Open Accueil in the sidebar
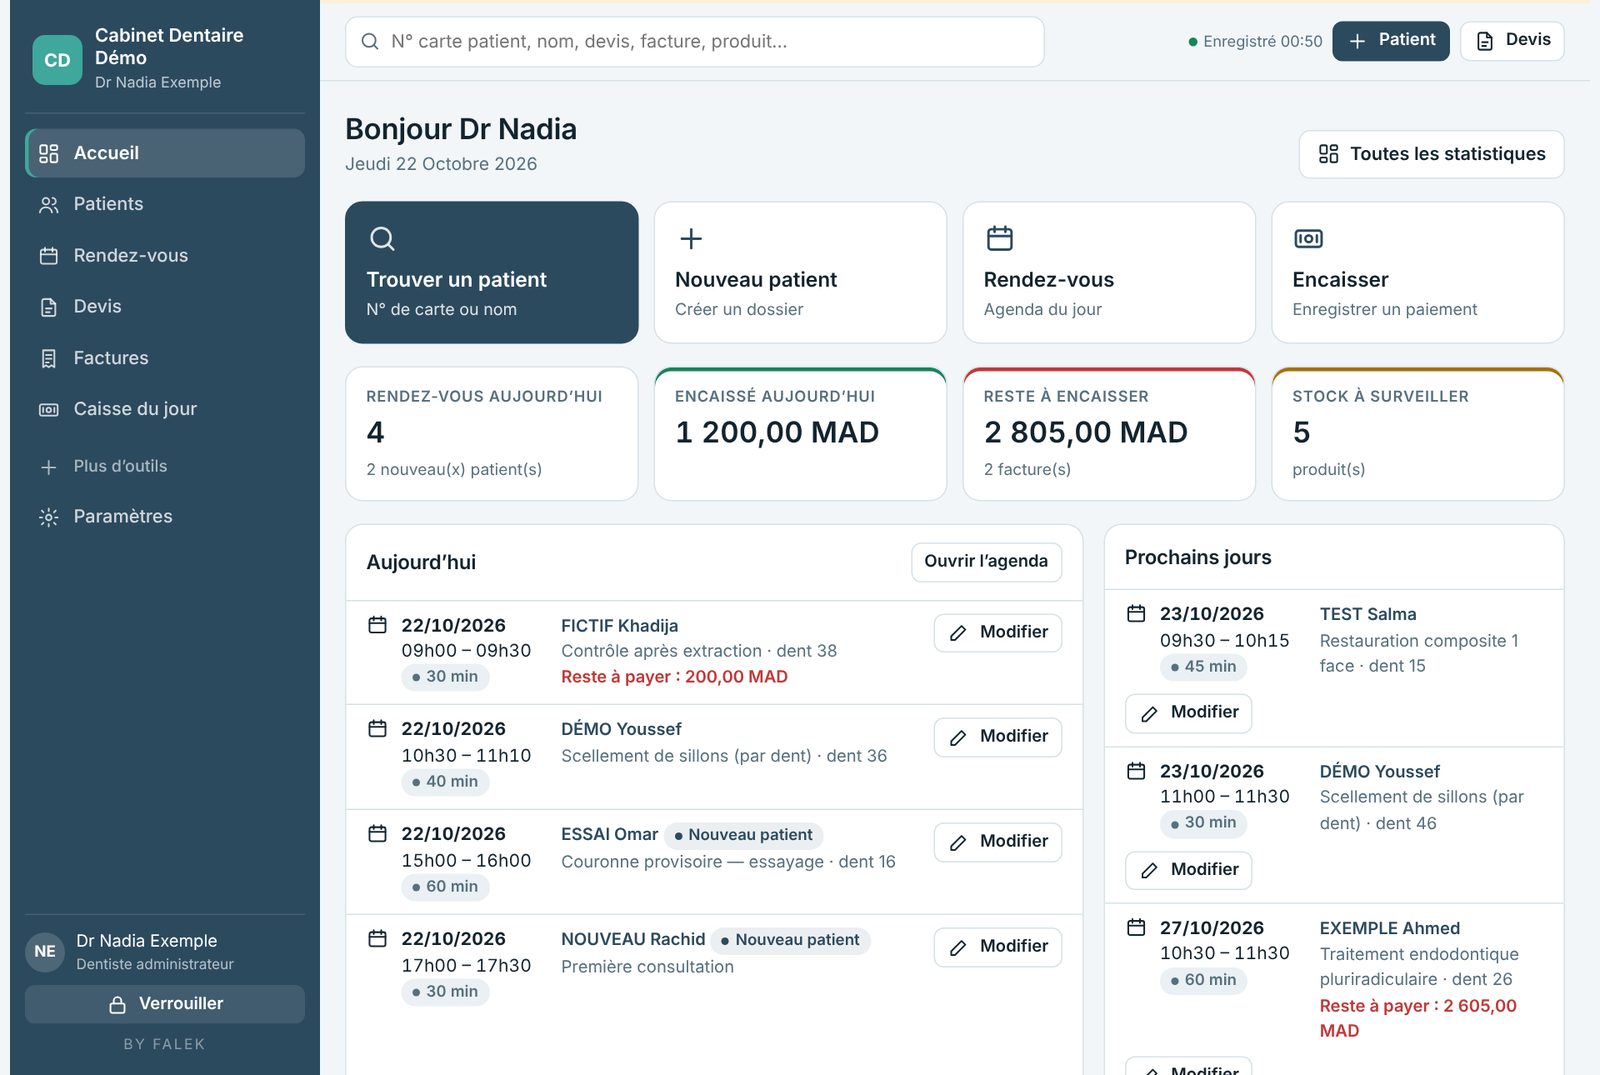 [165, 153]
